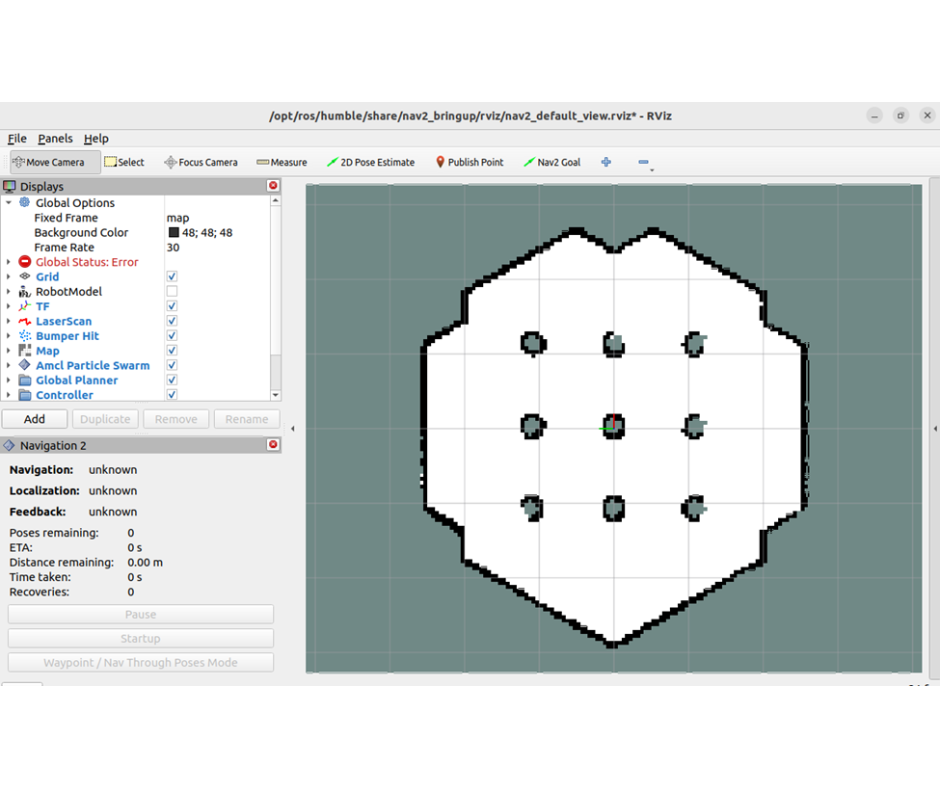
Task: Click the Add display button
Action: click(35, 420)
